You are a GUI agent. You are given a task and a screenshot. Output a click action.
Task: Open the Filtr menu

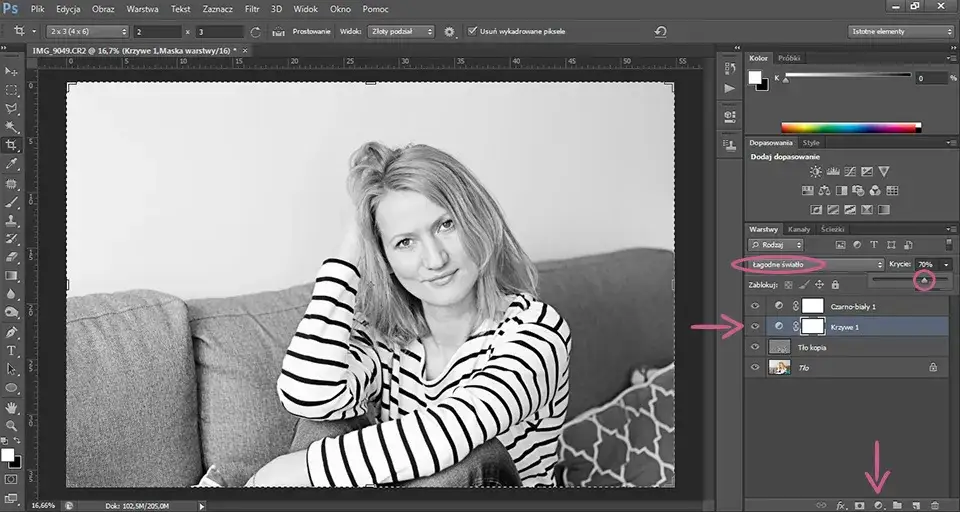[252, 9]
